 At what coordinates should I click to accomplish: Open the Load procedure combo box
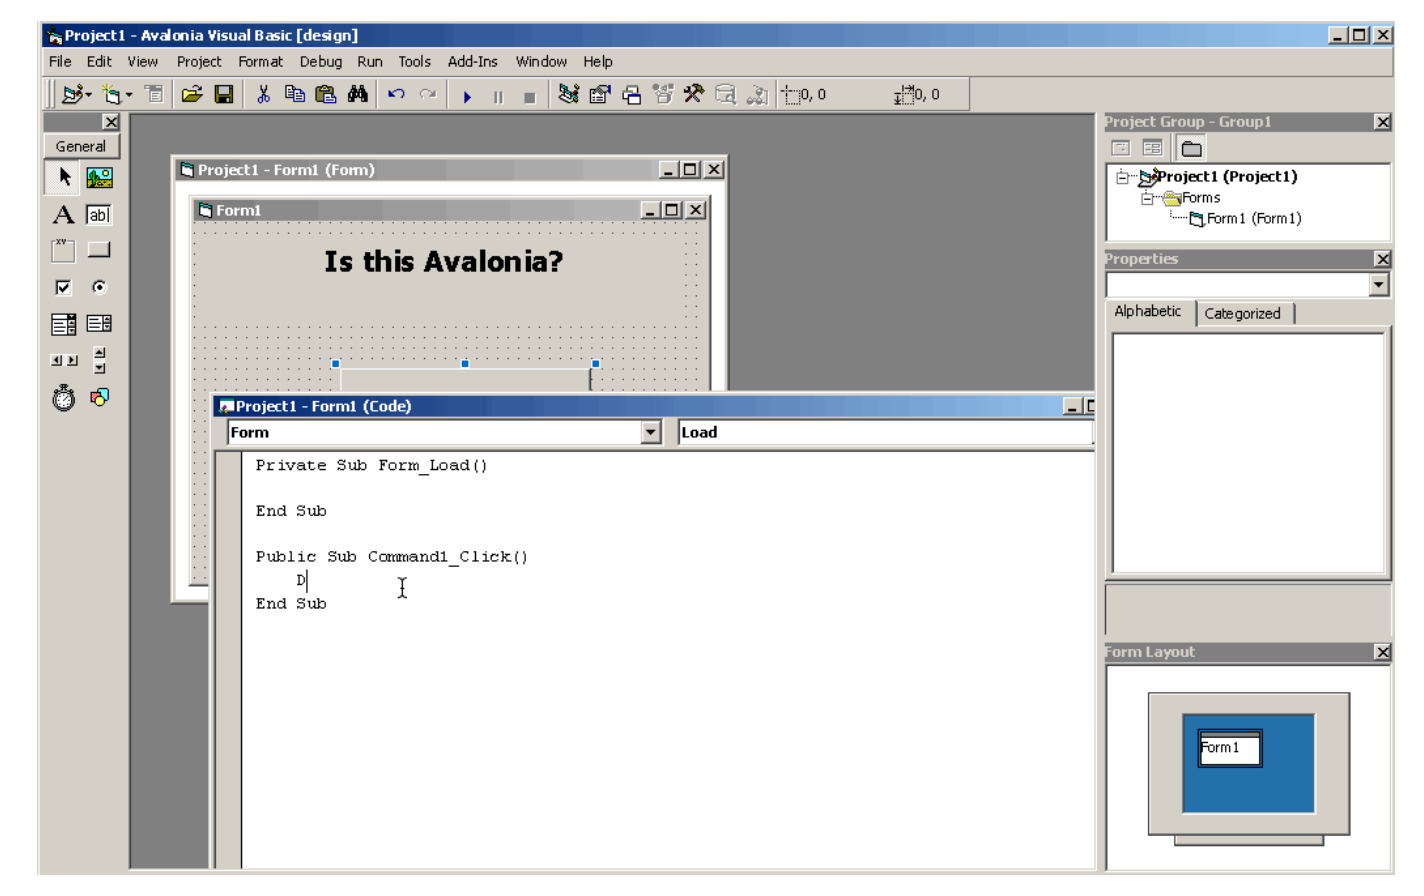pos(886,432)
